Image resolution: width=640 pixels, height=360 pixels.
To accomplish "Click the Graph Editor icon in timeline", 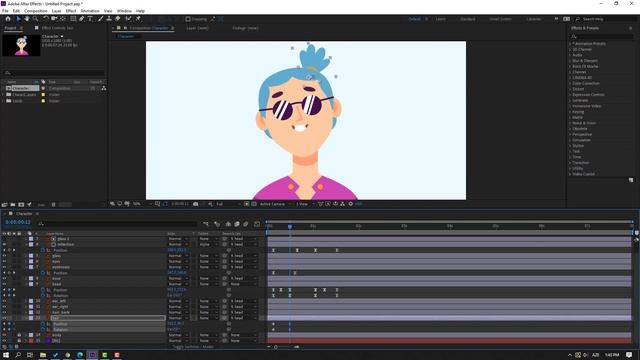I will [x=257, y=224].
